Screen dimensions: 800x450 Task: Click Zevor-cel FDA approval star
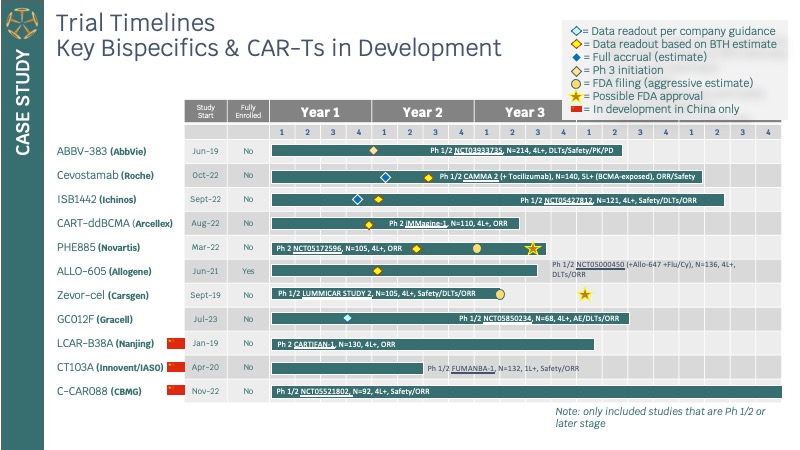[585, 294]
